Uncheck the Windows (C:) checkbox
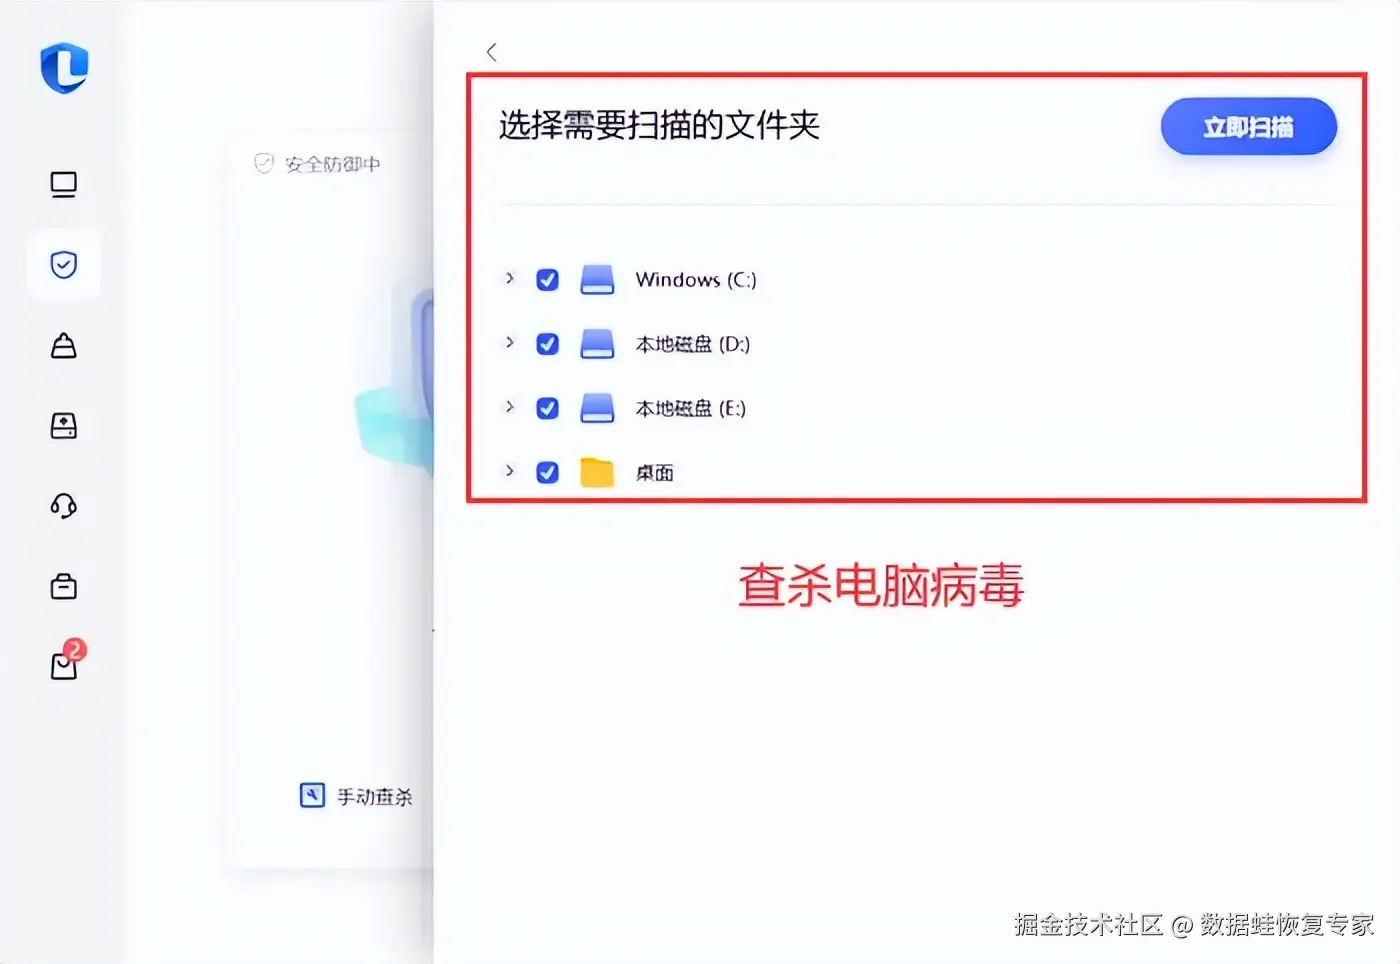Screen dimensions: 1400x964 point(547,280)
